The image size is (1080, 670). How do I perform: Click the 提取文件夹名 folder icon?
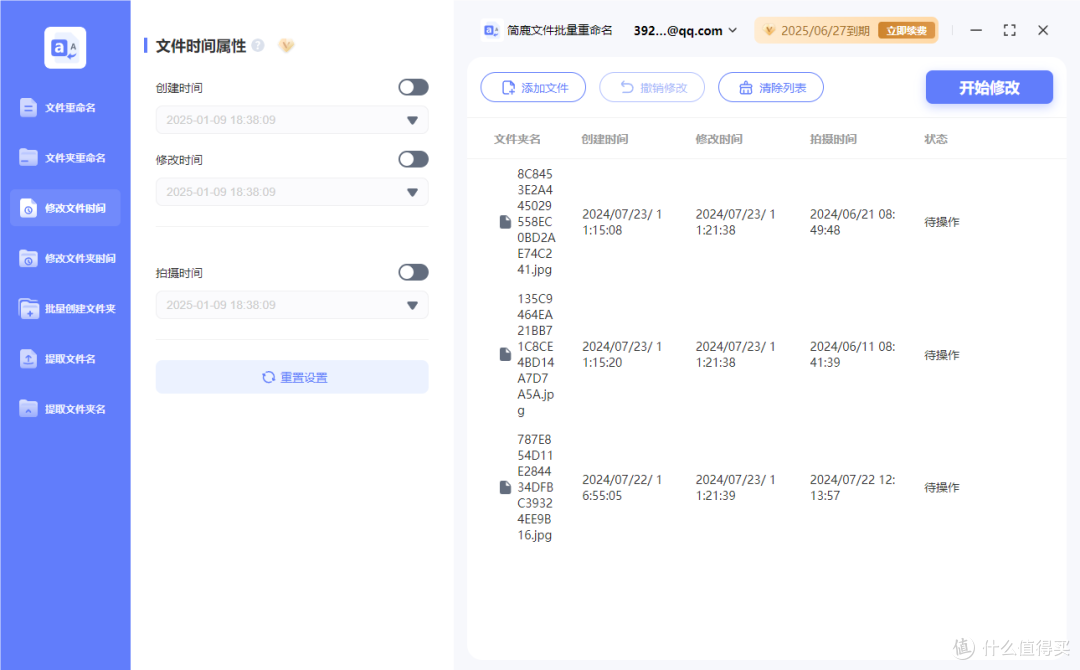click(28, 409)
